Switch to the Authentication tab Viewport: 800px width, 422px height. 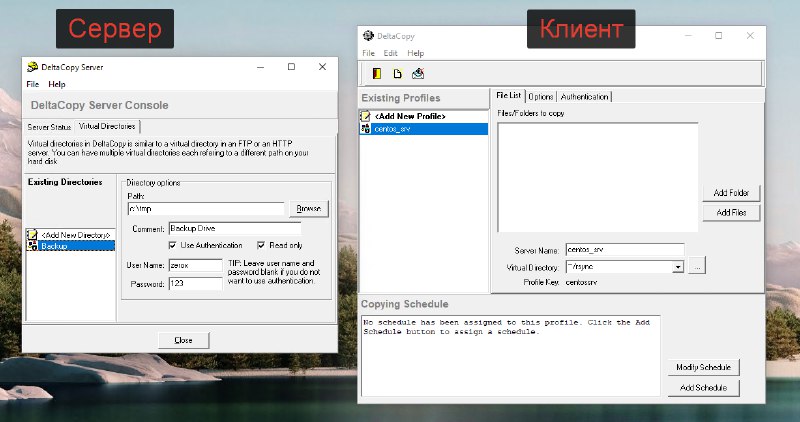click(x=584, y=96)
